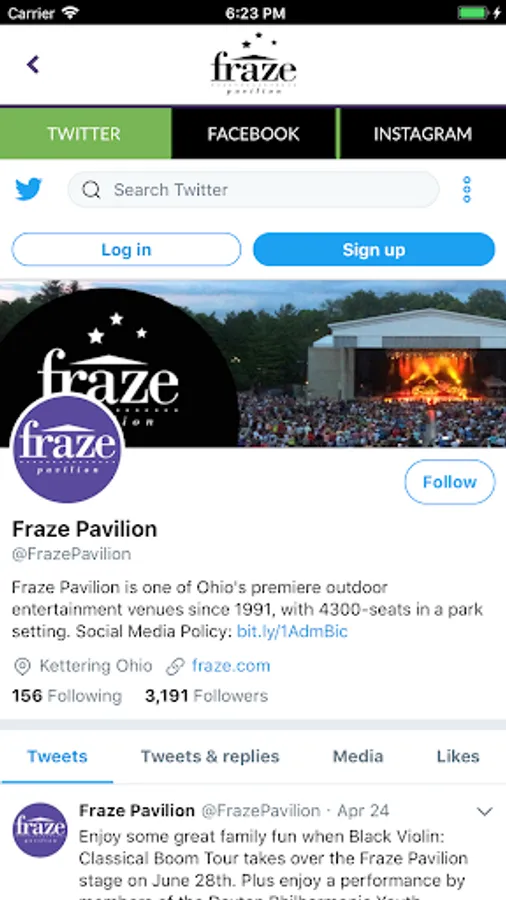Tap the Fraze logo in header
Viewport: 506px width, 900px height.
254,64
